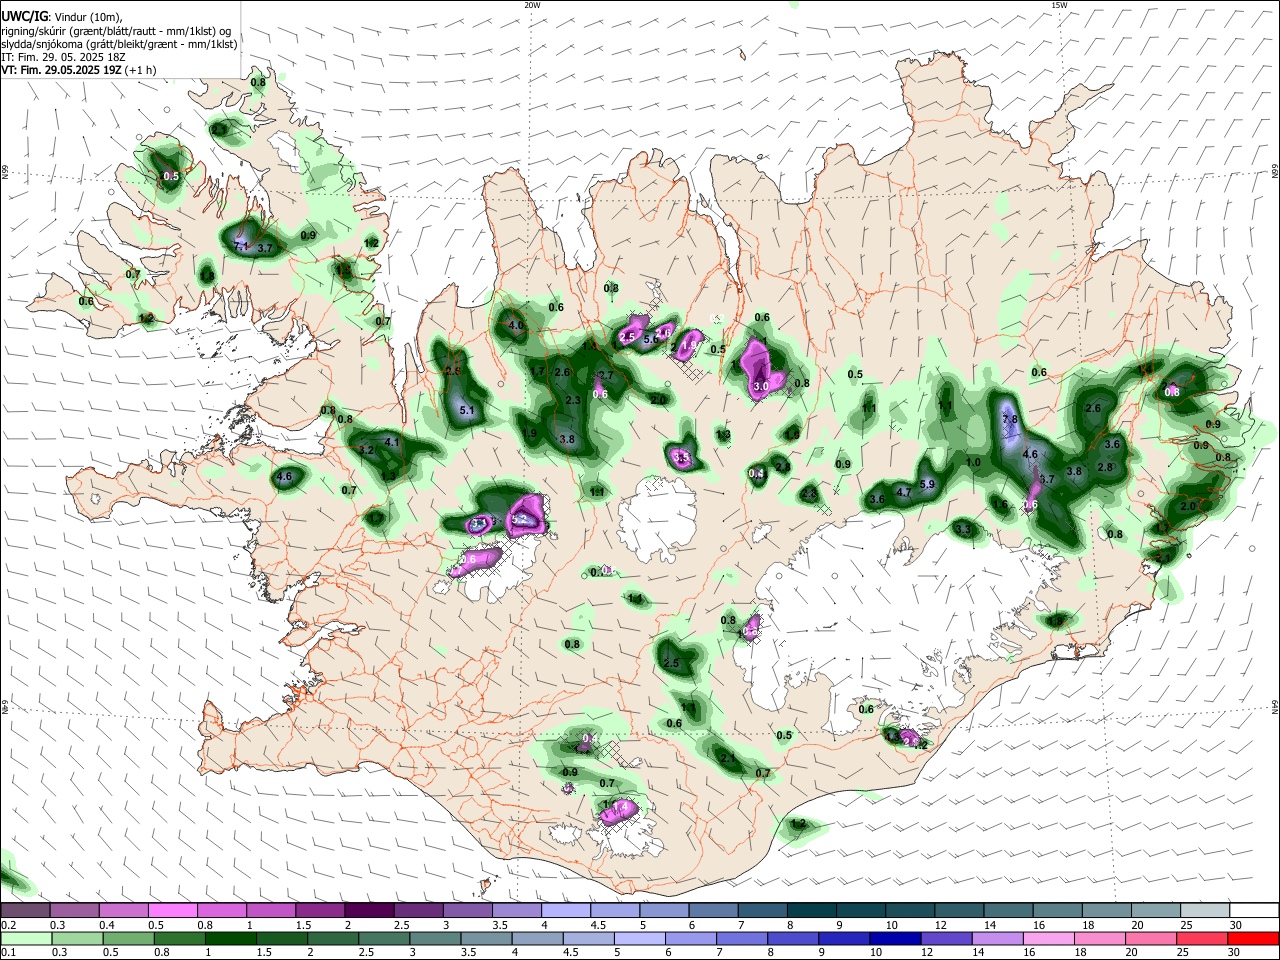Click the 3.0 value in the purple patch
The width and height of the screenshot is (1280, 960).
coord(760,386)
